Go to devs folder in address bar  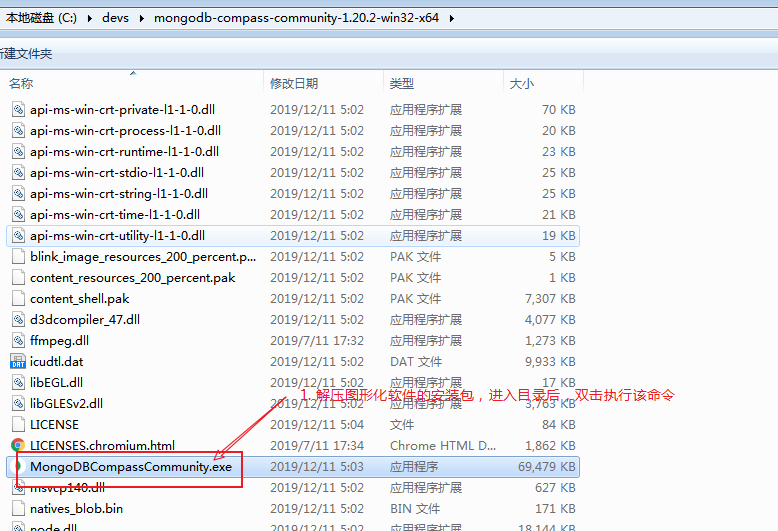[x=115, y=18]
